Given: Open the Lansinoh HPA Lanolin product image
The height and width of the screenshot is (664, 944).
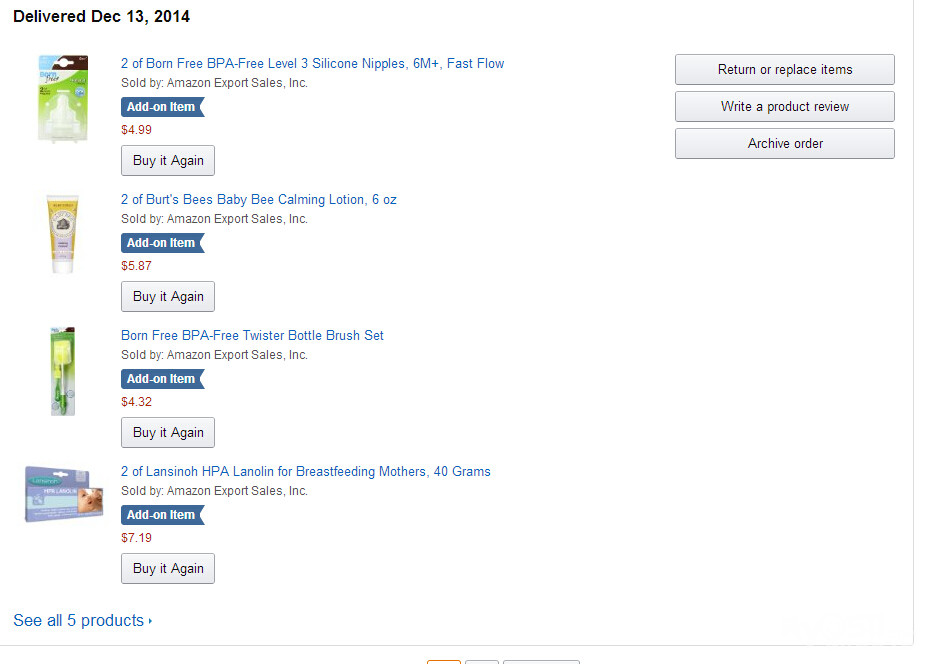Looking at the screenshot, I should click(64, 494).
